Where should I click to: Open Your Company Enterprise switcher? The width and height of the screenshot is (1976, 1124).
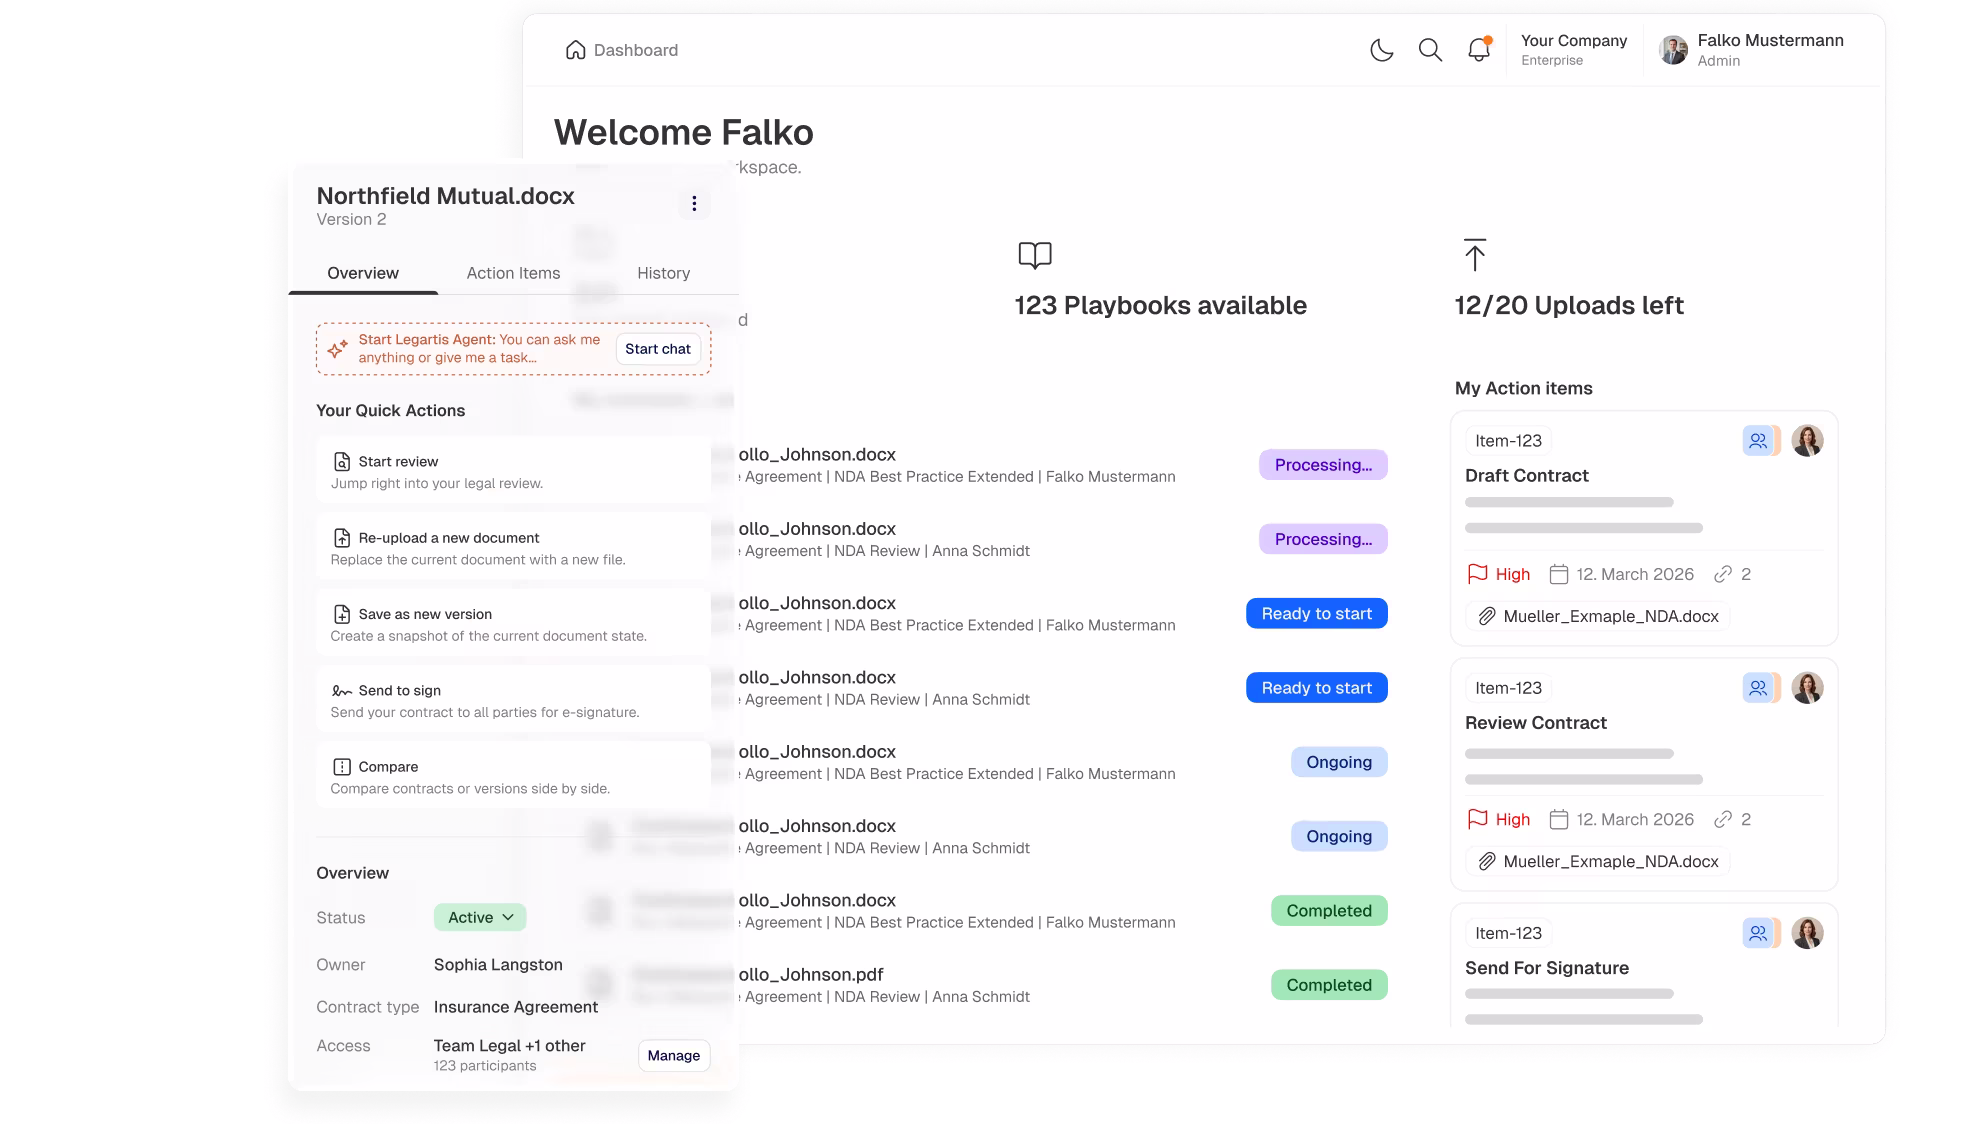click(x=1573, y=49)
